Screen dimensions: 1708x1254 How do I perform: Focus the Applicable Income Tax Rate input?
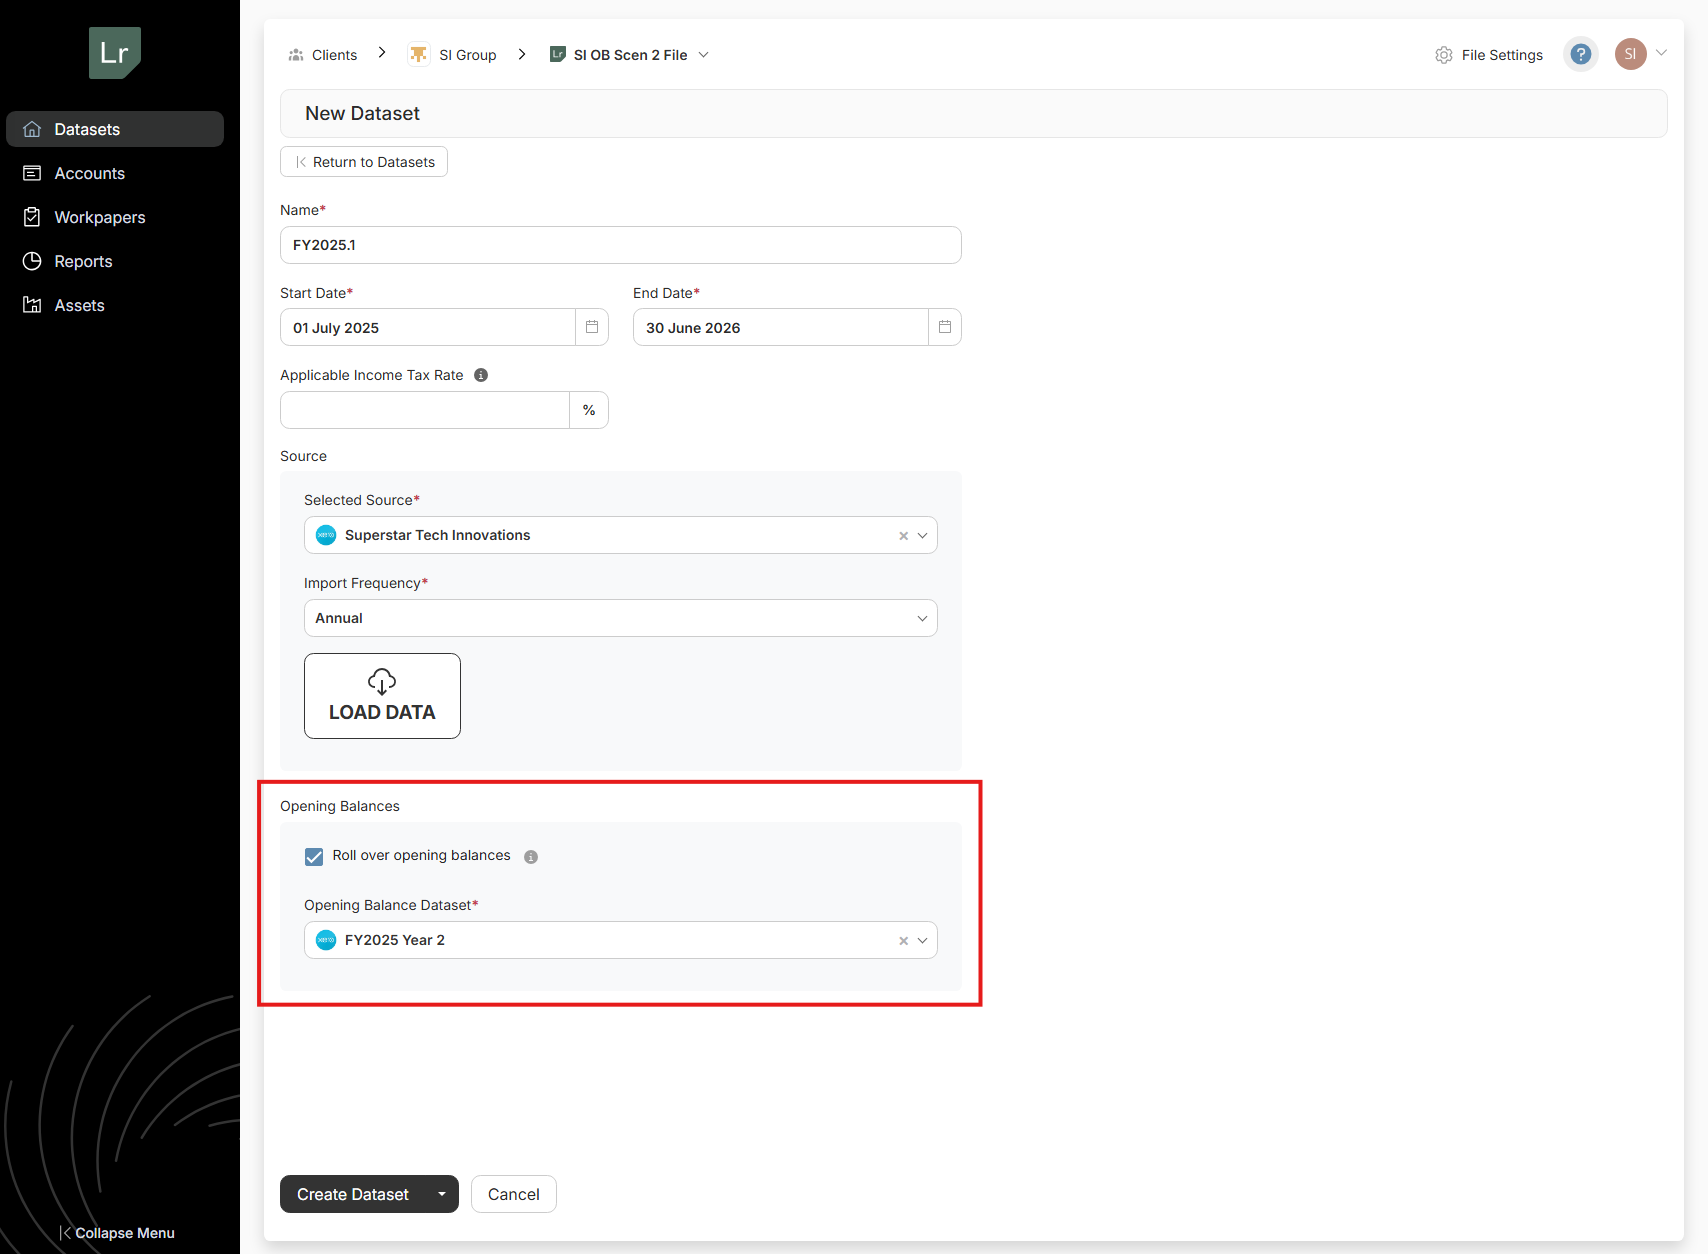pyautogui.click(x=425, y=410)
